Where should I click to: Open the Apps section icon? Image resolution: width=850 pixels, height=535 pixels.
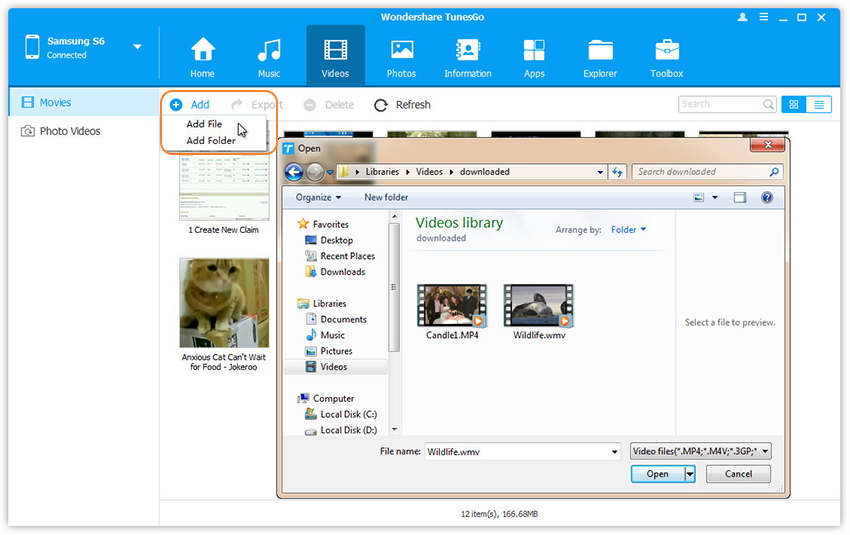pos(534,50)
